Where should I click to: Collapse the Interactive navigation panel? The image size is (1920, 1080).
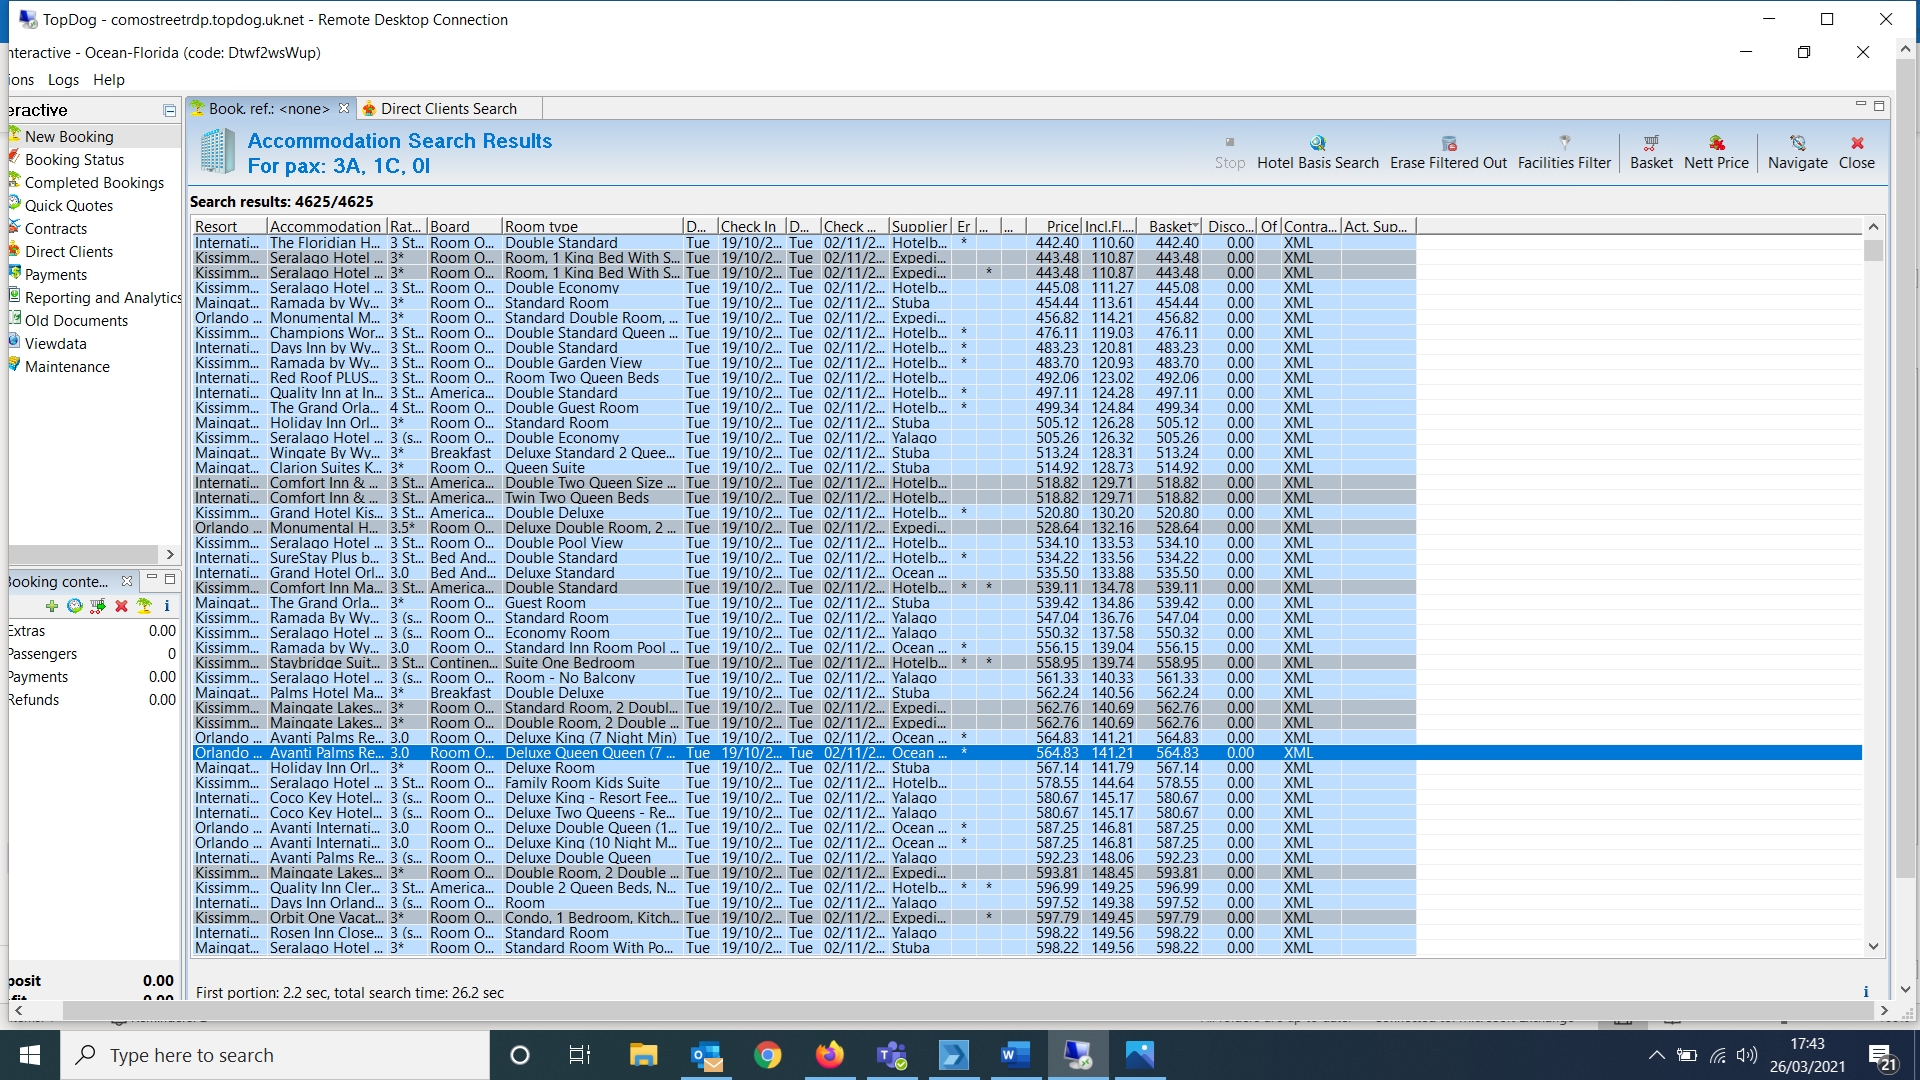tap(169, 110)
